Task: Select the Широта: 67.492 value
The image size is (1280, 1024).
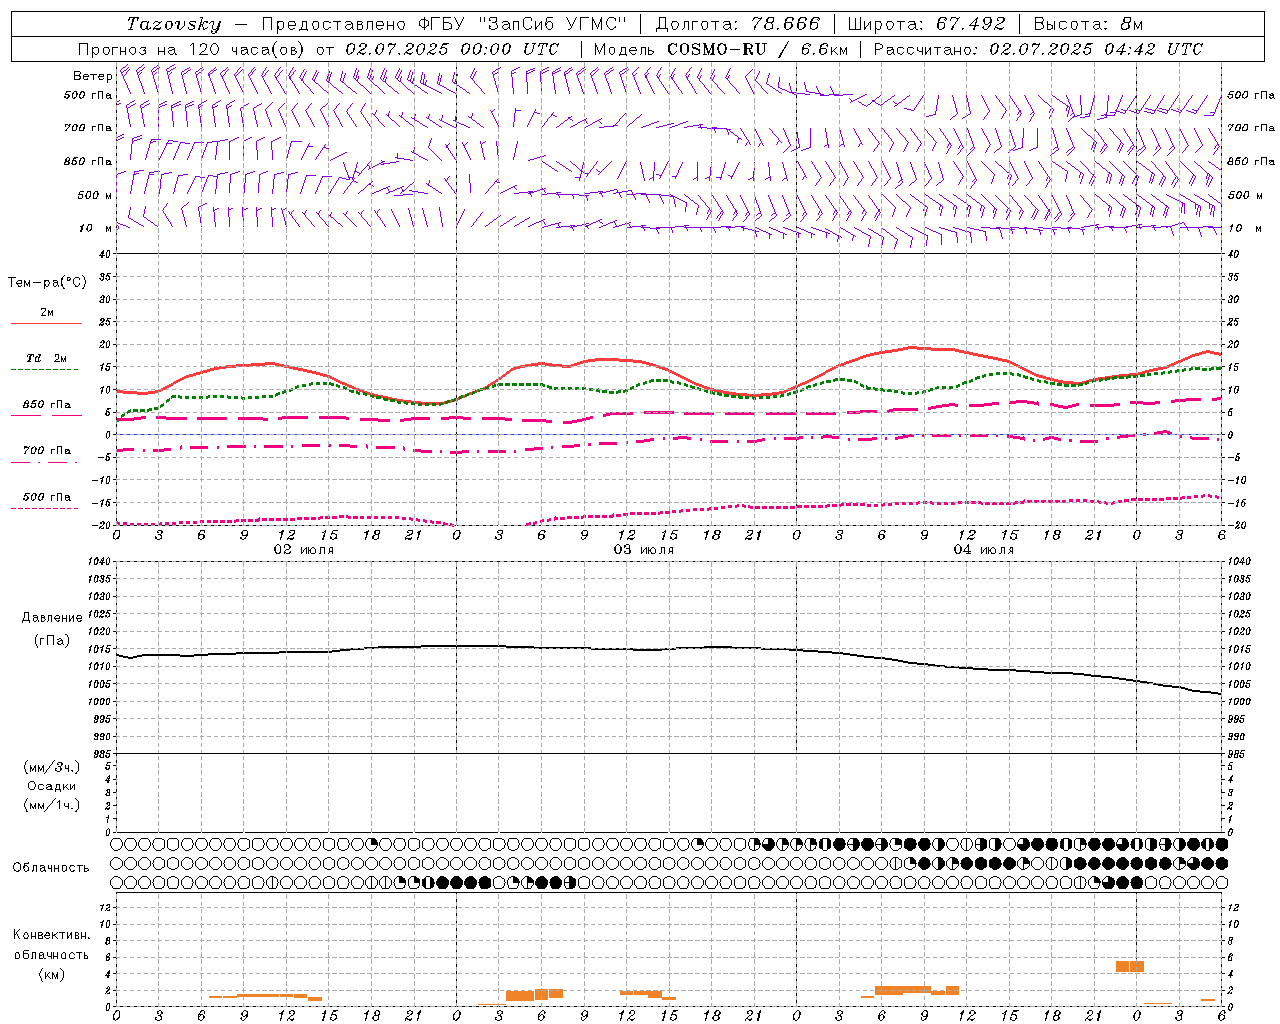Action: (x=926, y=24)
